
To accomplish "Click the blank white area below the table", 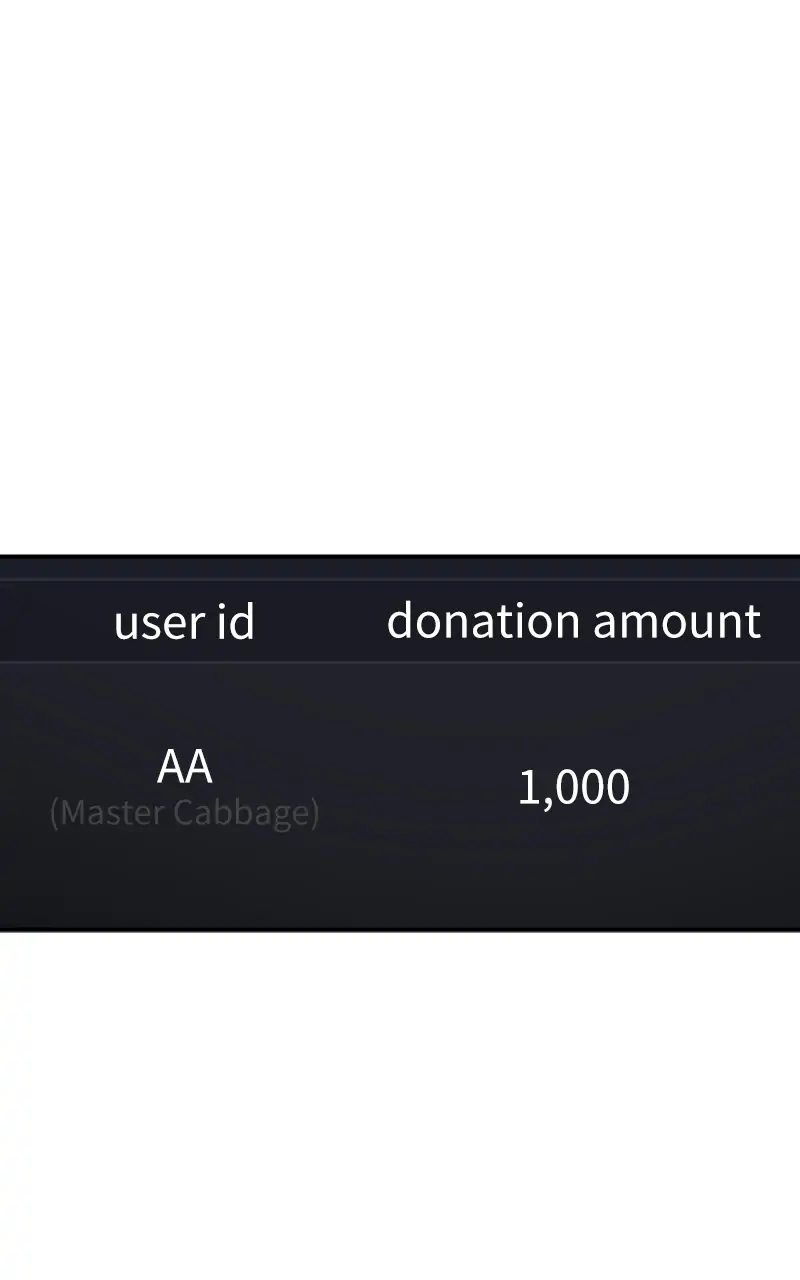I will click(400, 1100).
